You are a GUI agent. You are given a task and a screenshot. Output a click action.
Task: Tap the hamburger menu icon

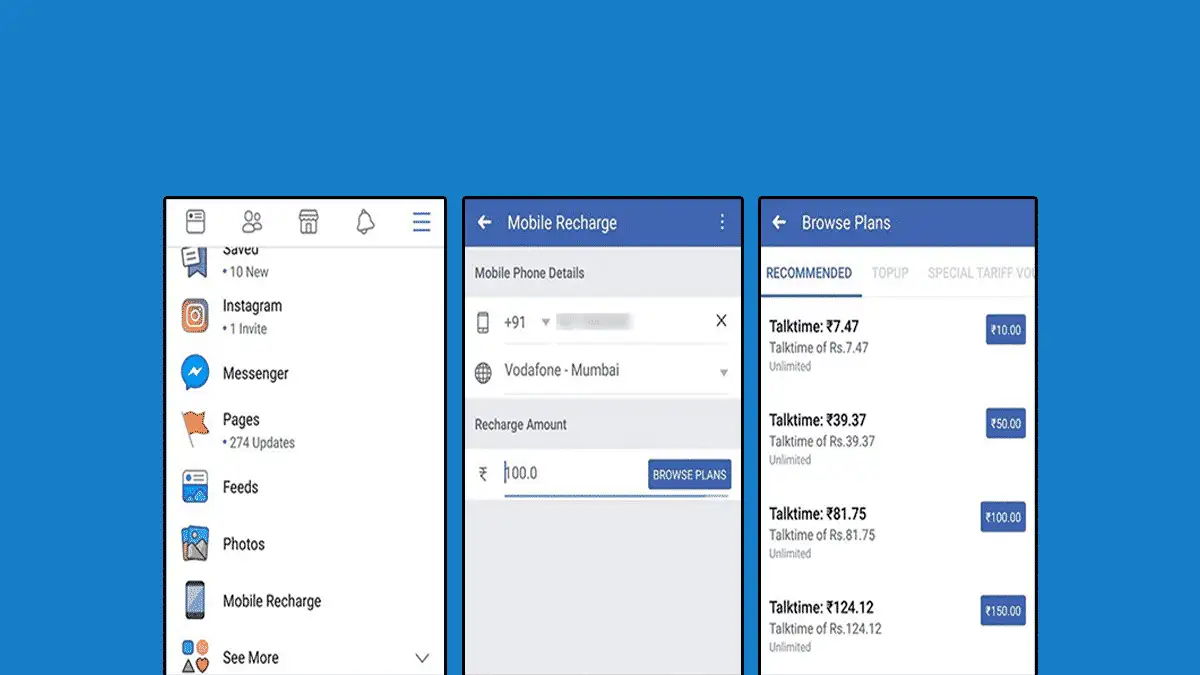pos(422,222)
